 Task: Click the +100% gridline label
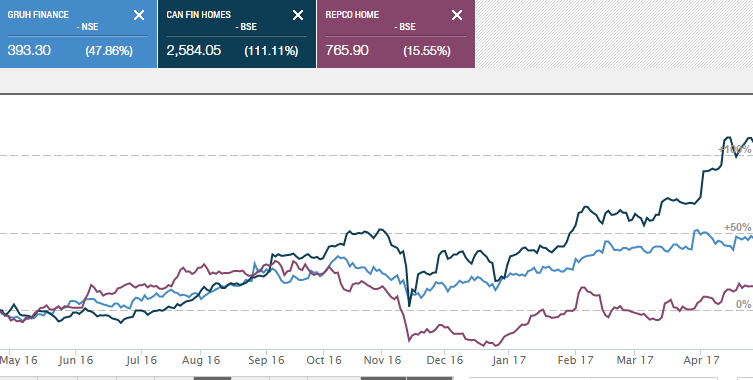(x=735, y=149)
